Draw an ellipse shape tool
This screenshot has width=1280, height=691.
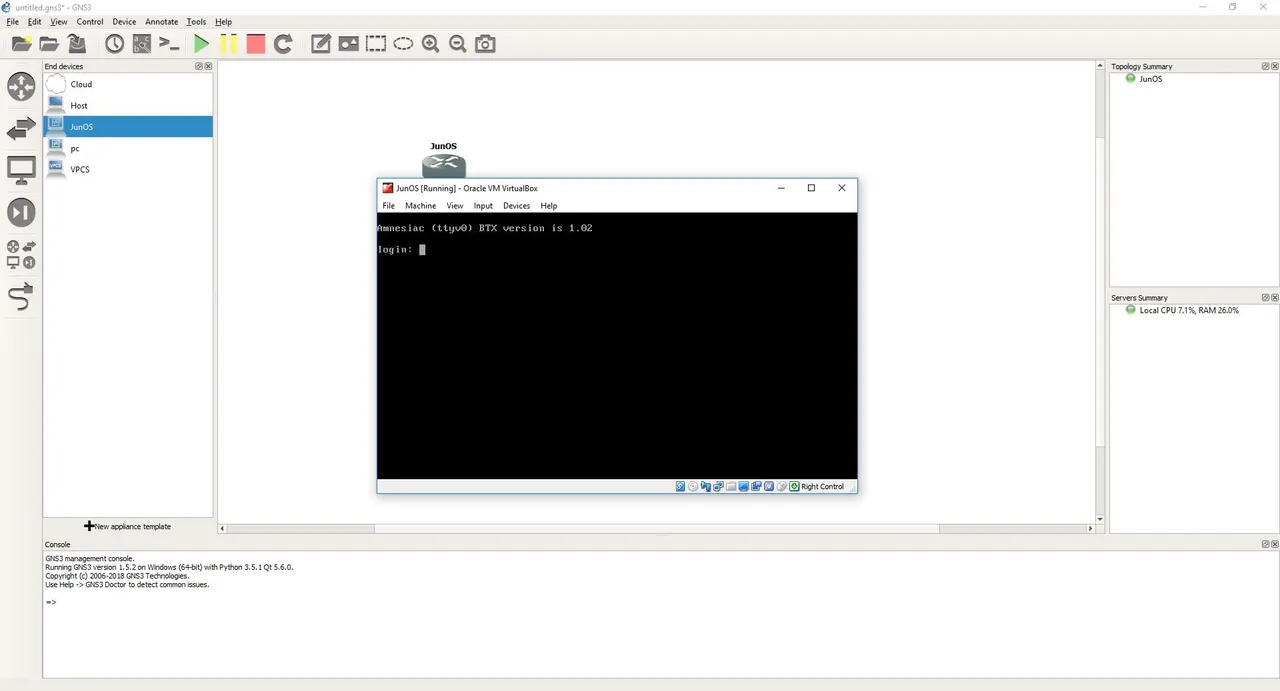(403, 44)
